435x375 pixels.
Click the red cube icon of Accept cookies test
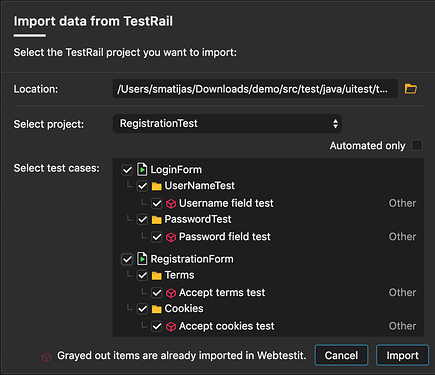[x=171, y=327]
